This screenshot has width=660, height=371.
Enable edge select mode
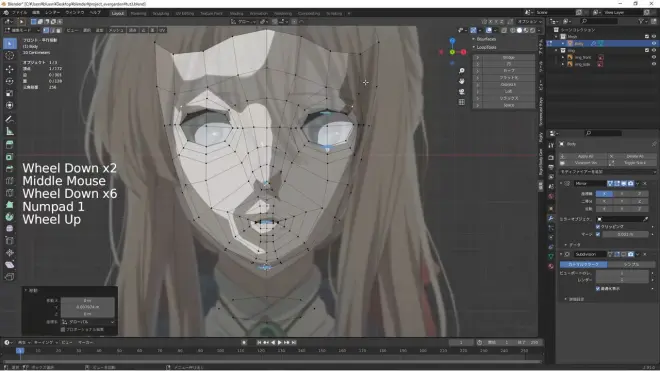click(x=52, y=30)
